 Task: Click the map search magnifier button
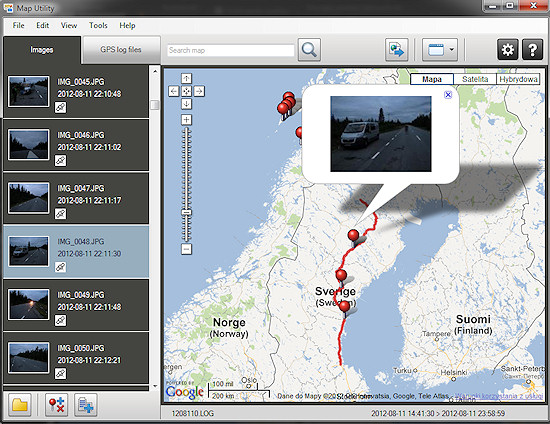coord(309,50)
